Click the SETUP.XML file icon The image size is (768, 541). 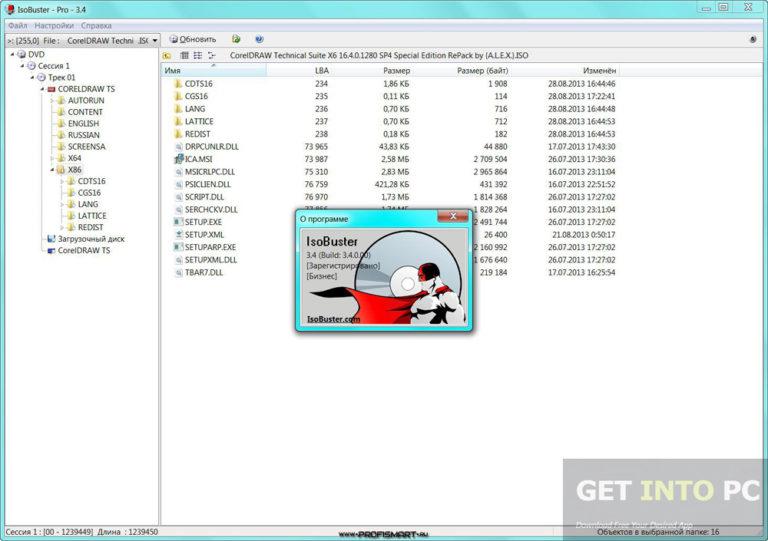click(x=179, y=235)
